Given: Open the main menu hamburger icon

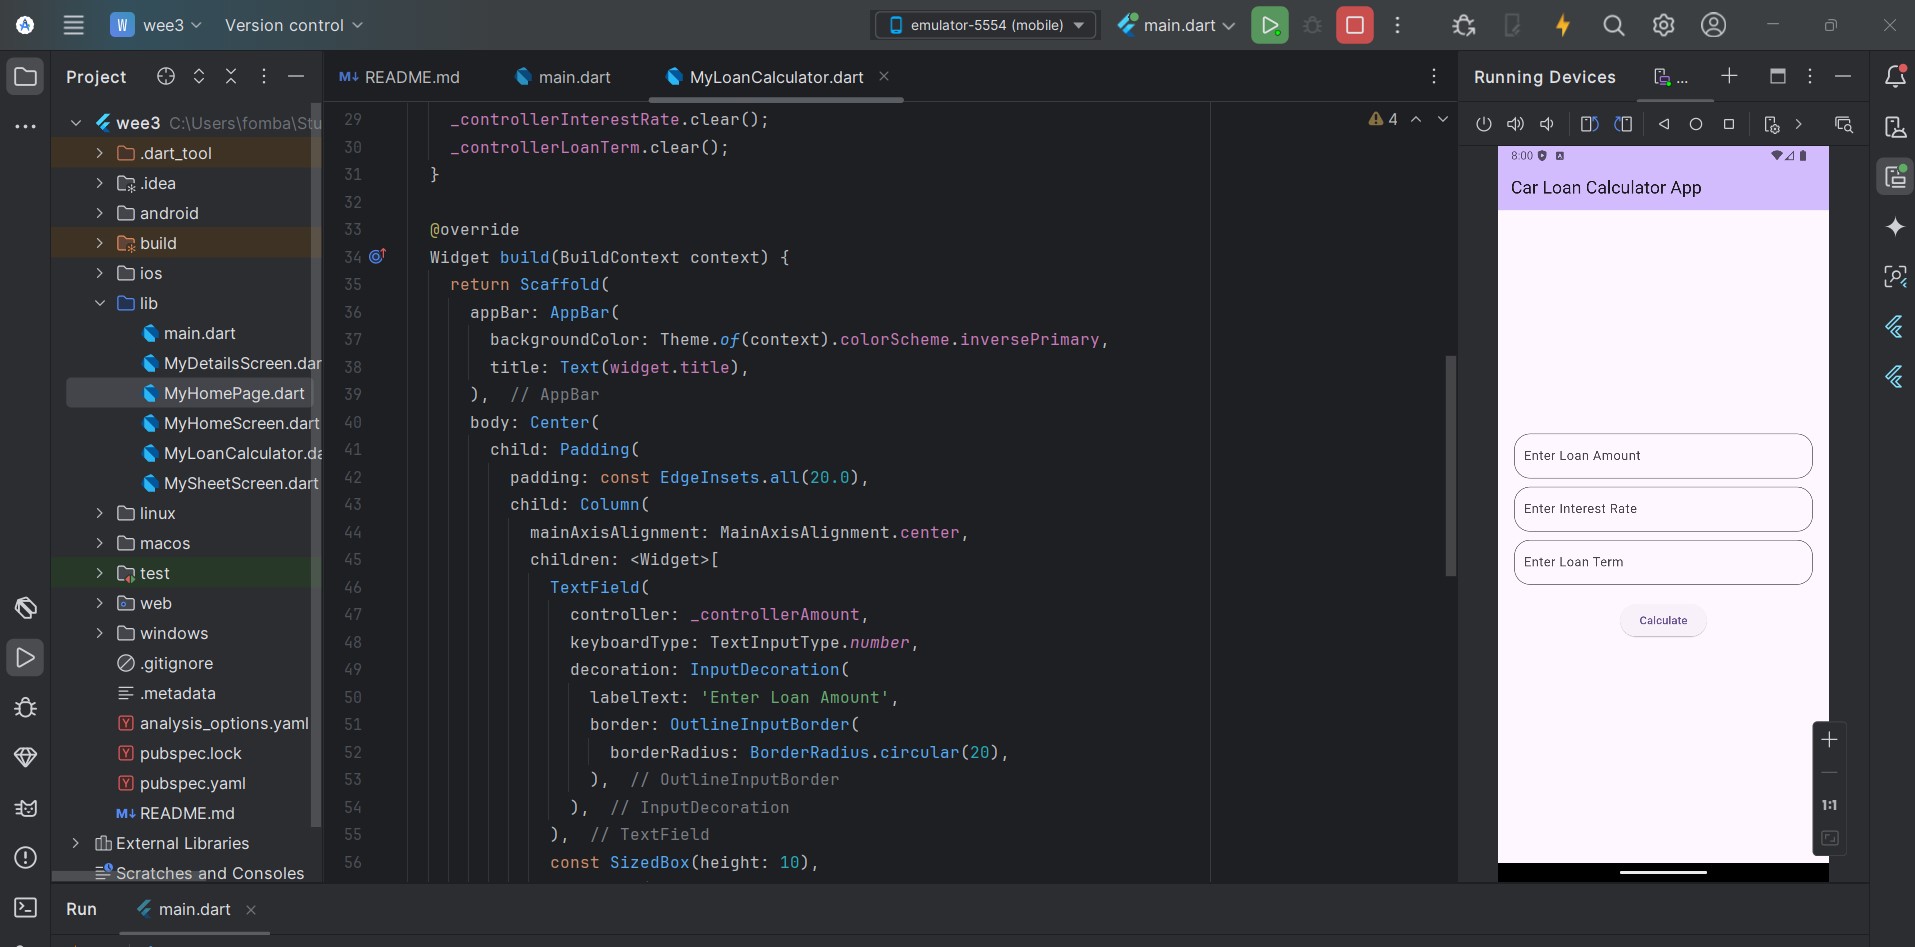Looking at the screenshot, I should pos(73,25).
